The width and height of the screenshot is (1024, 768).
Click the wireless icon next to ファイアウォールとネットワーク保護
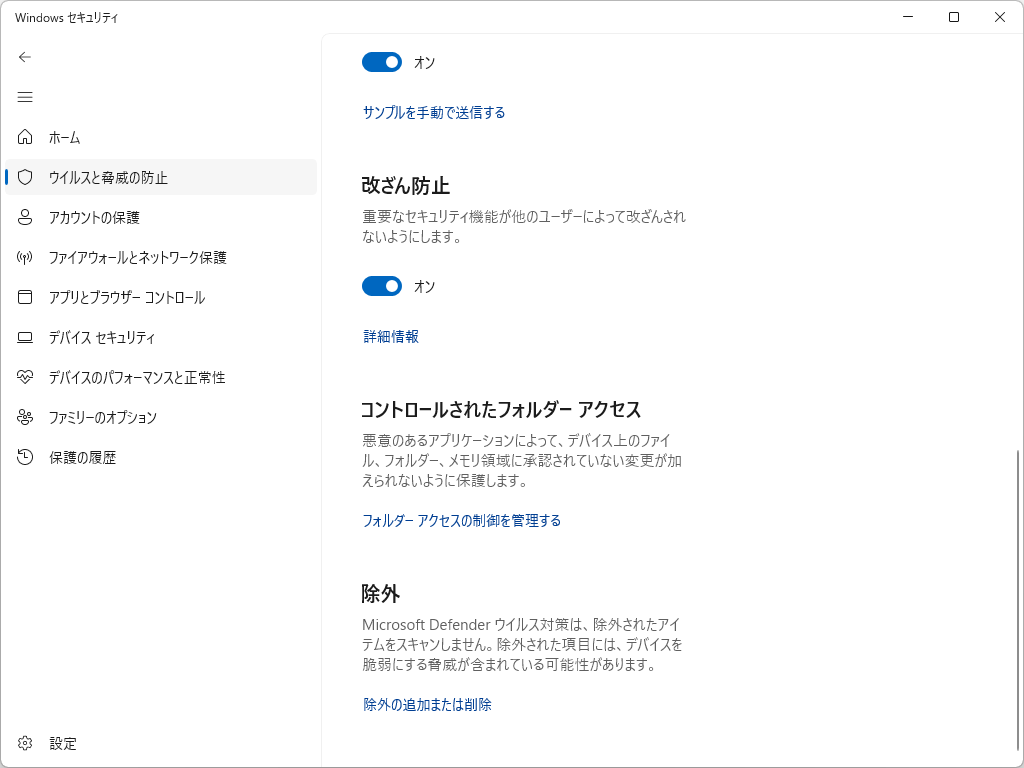pyautogui.click(x=25, y=257)
